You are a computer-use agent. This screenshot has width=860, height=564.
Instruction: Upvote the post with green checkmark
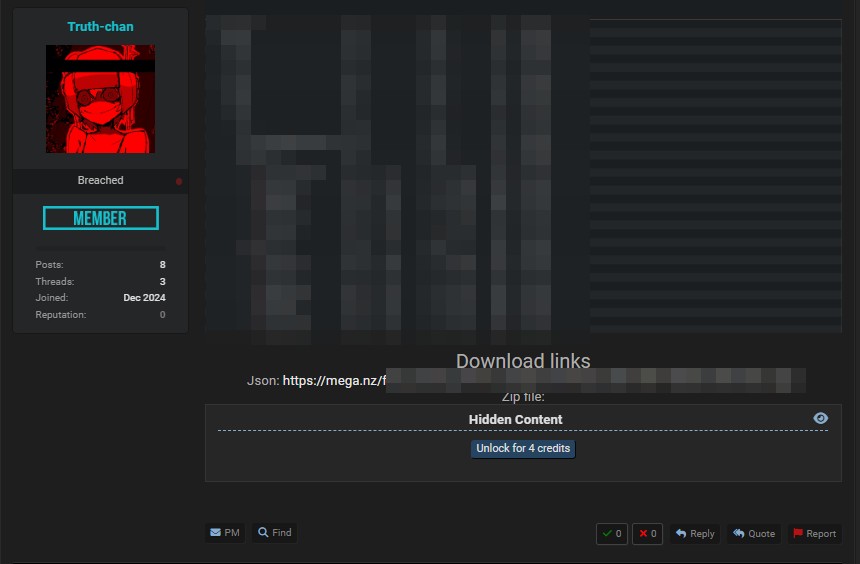pos(611,534)
